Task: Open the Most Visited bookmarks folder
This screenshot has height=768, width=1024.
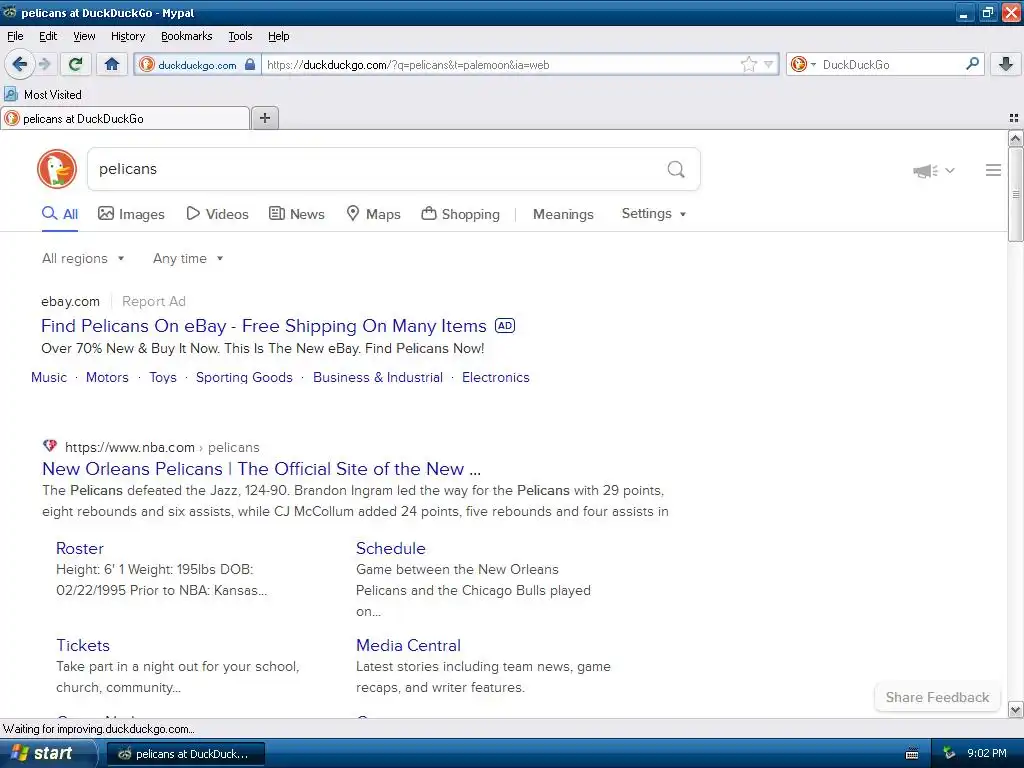Action: coord(43,95)
